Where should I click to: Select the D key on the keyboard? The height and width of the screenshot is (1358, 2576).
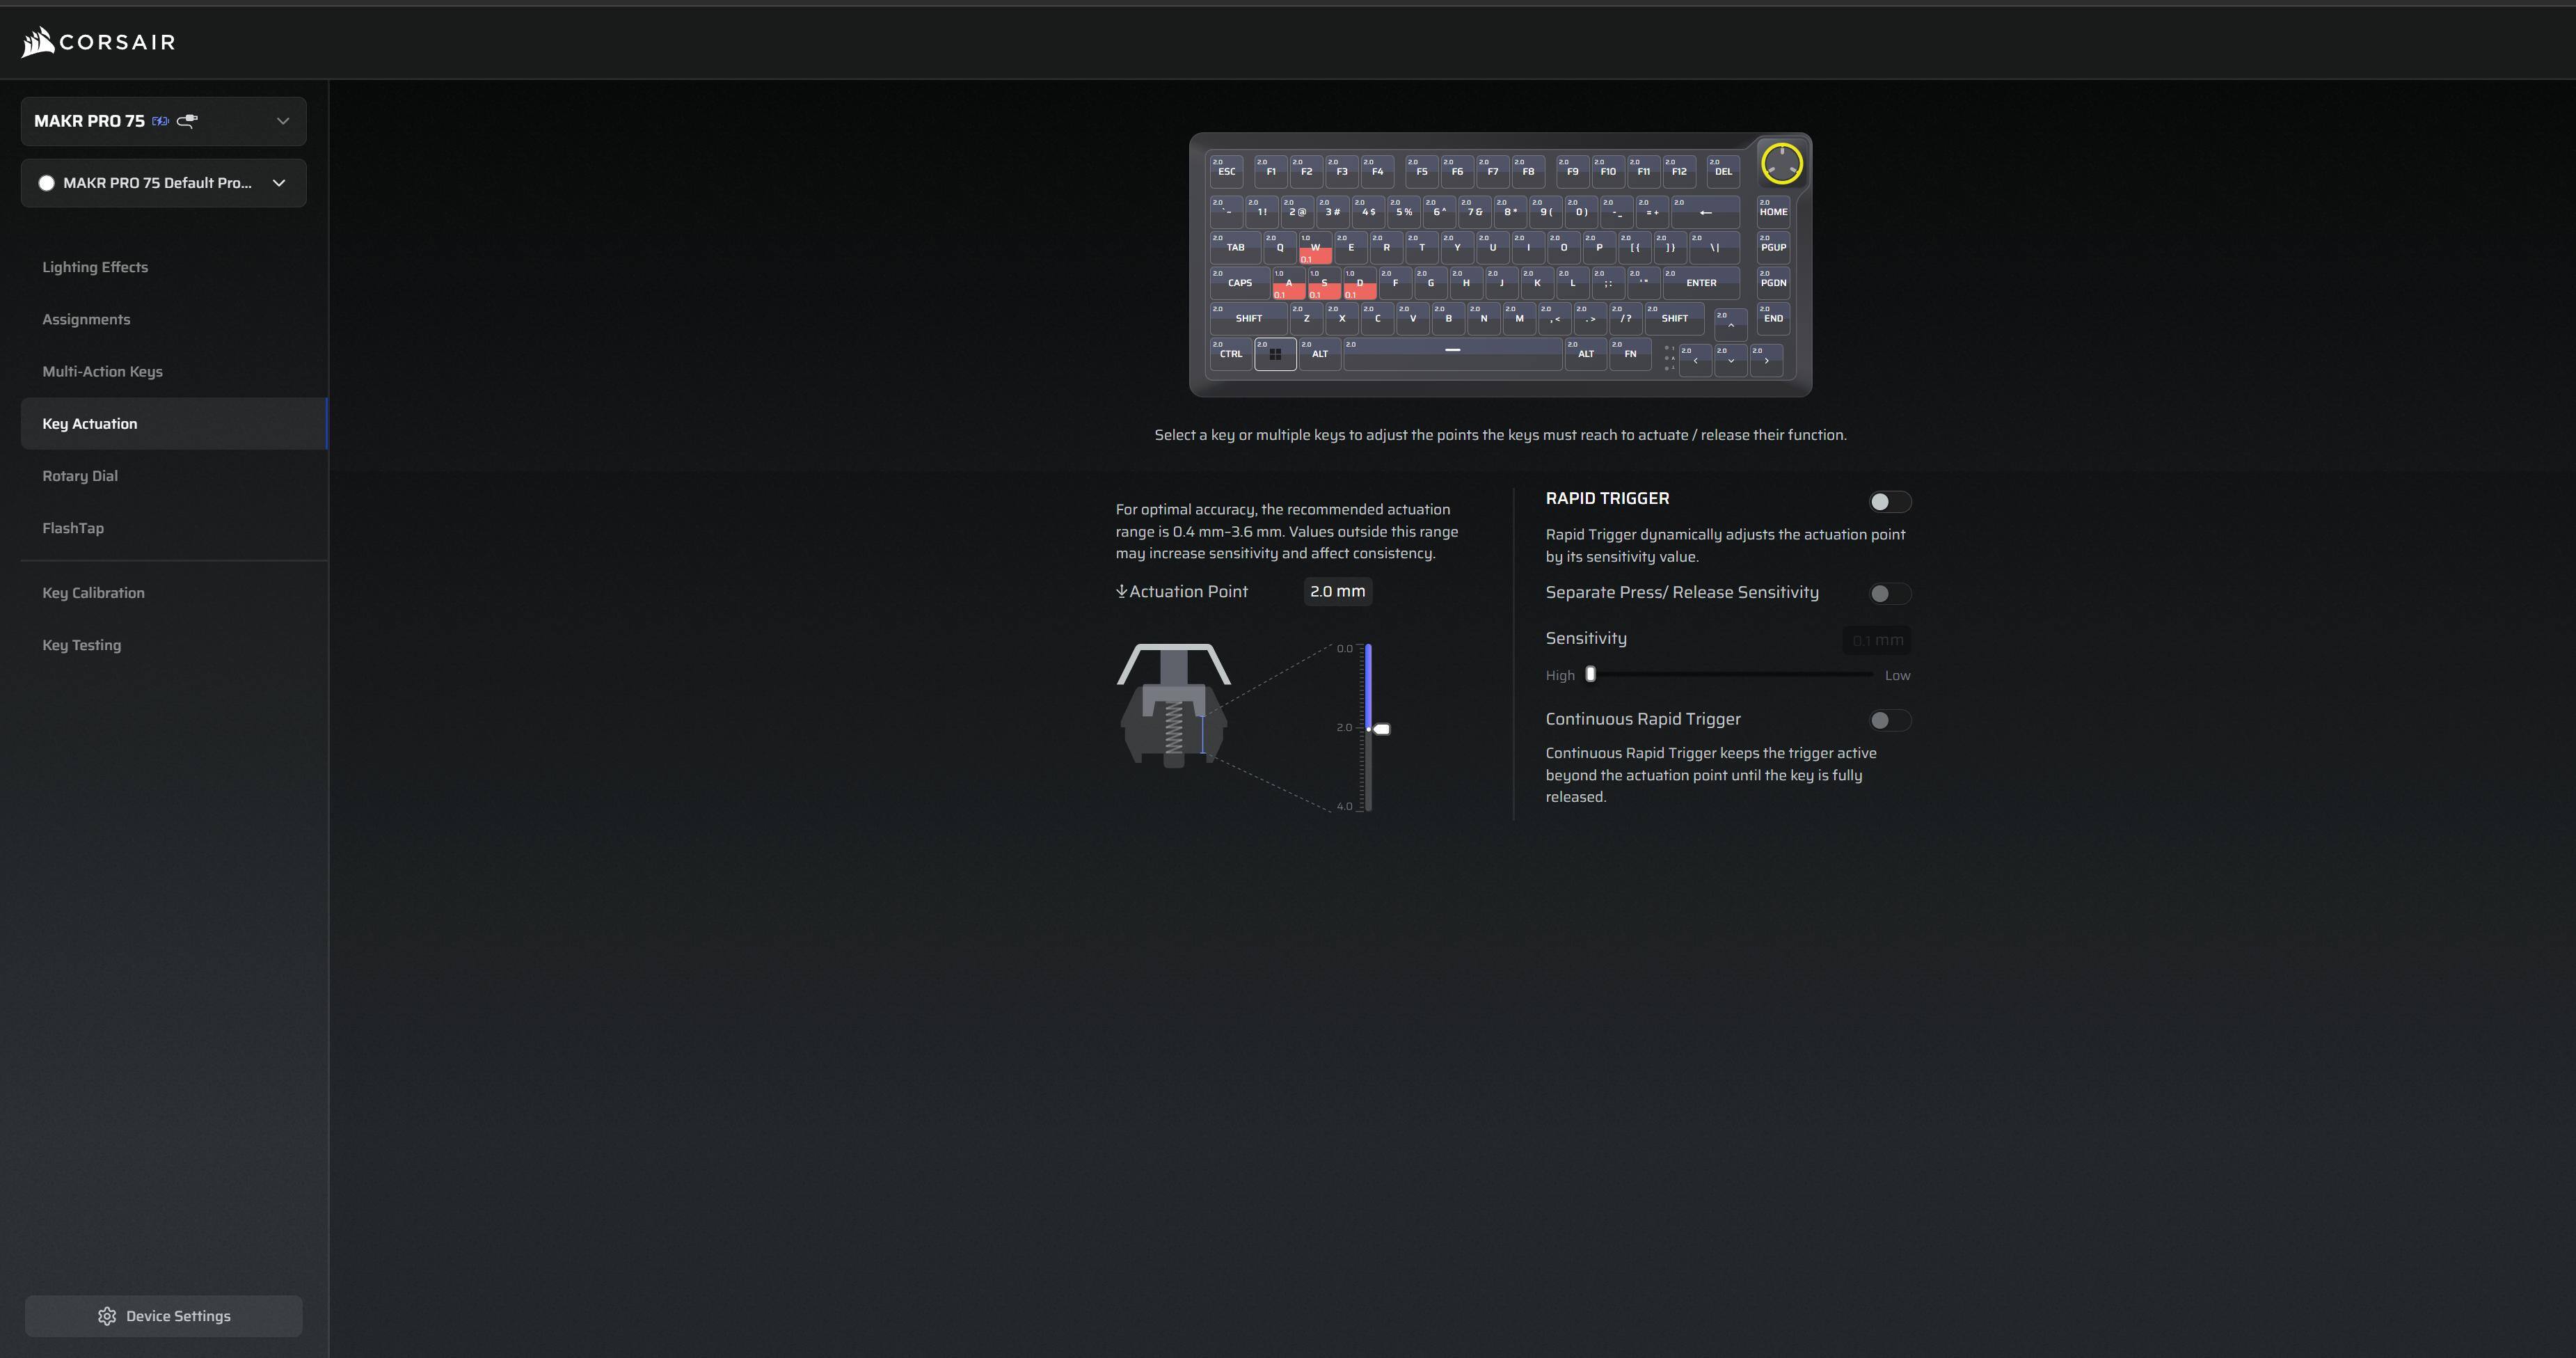click(x=1360, y=284)
